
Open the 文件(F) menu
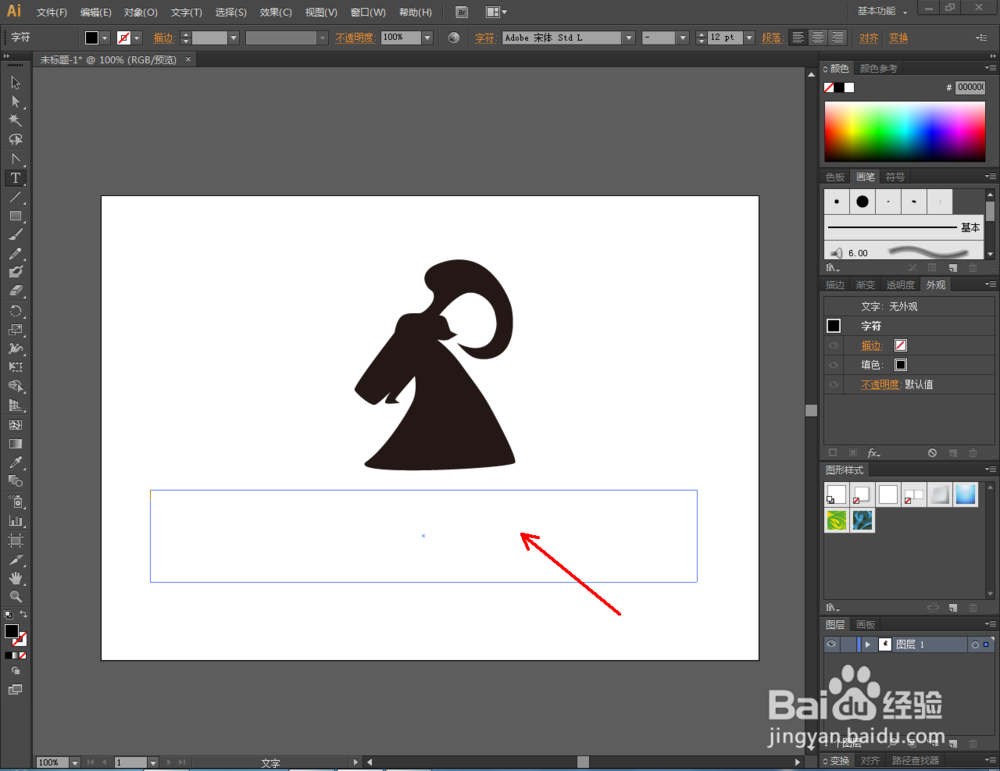[x=52, y=12]
